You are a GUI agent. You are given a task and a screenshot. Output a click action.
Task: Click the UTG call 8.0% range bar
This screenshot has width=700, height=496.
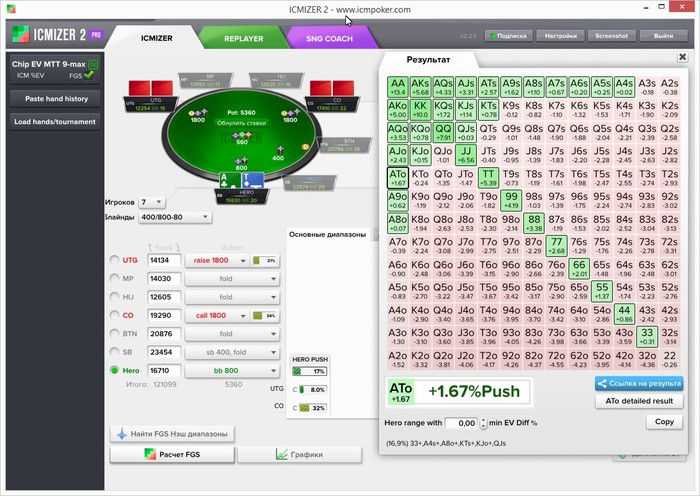click(312, 389)
